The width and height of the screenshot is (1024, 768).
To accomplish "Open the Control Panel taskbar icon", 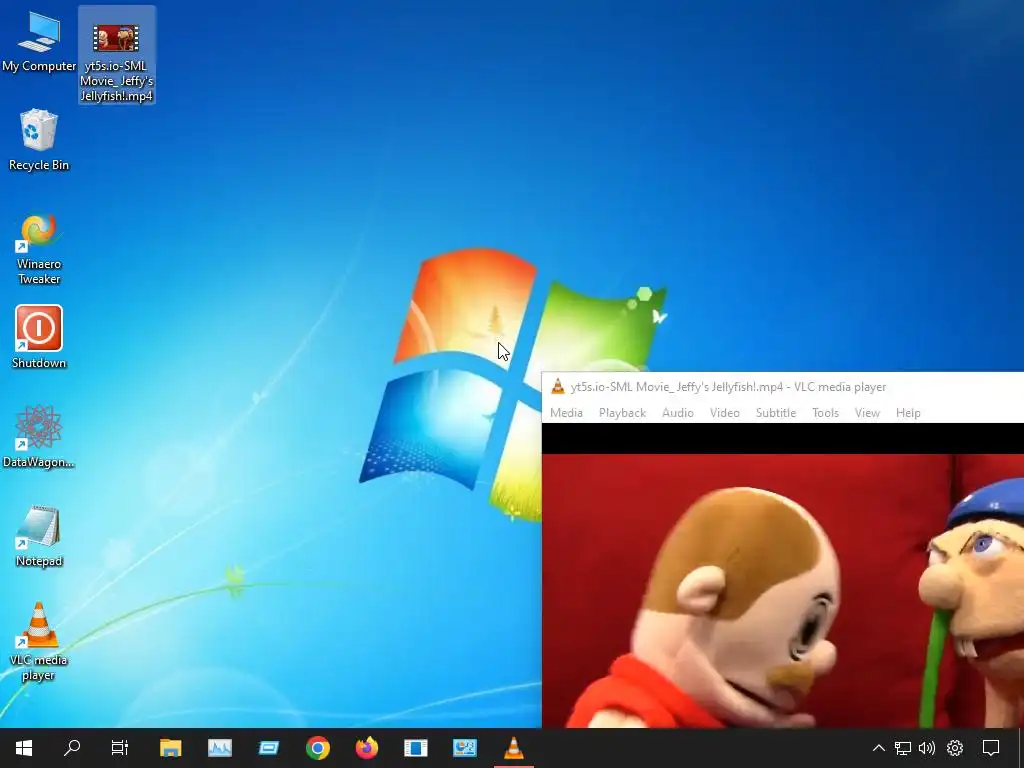I will point(464,748).
